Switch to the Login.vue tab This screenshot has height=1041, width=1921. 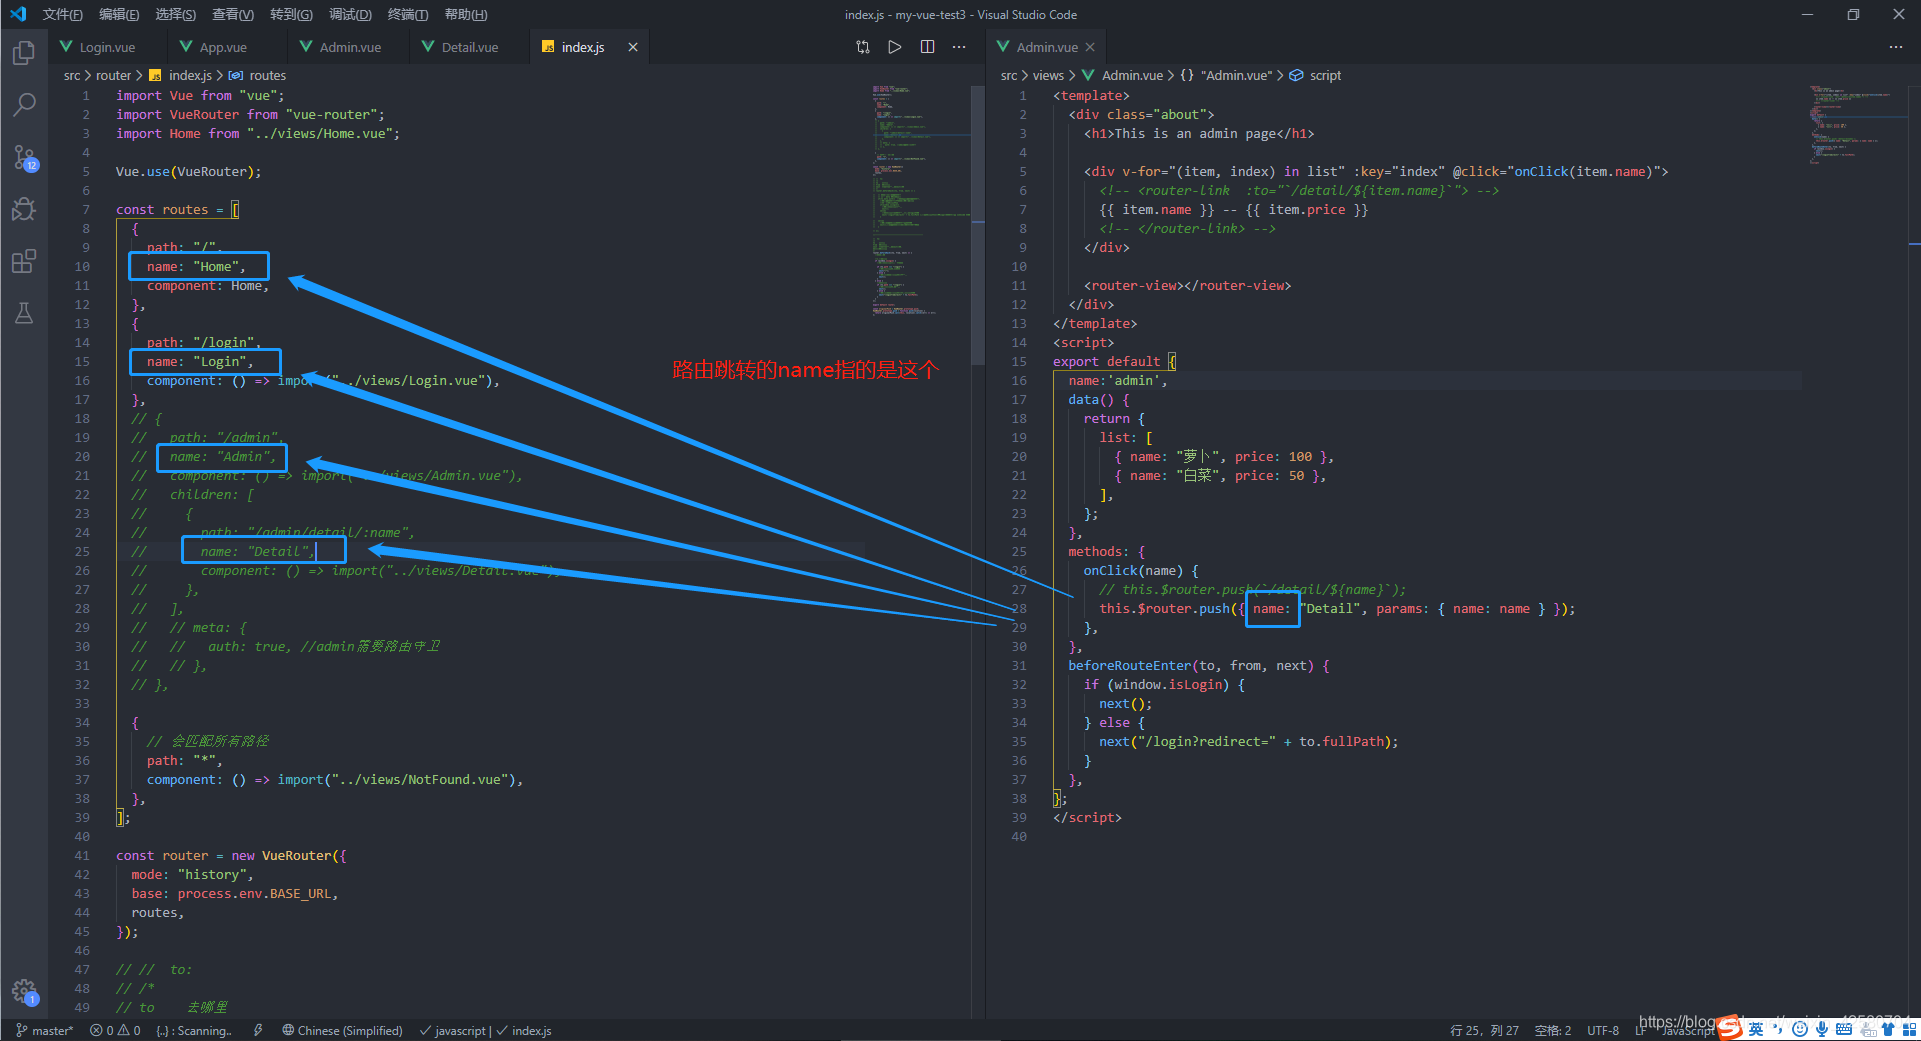(x=107, y=47)
